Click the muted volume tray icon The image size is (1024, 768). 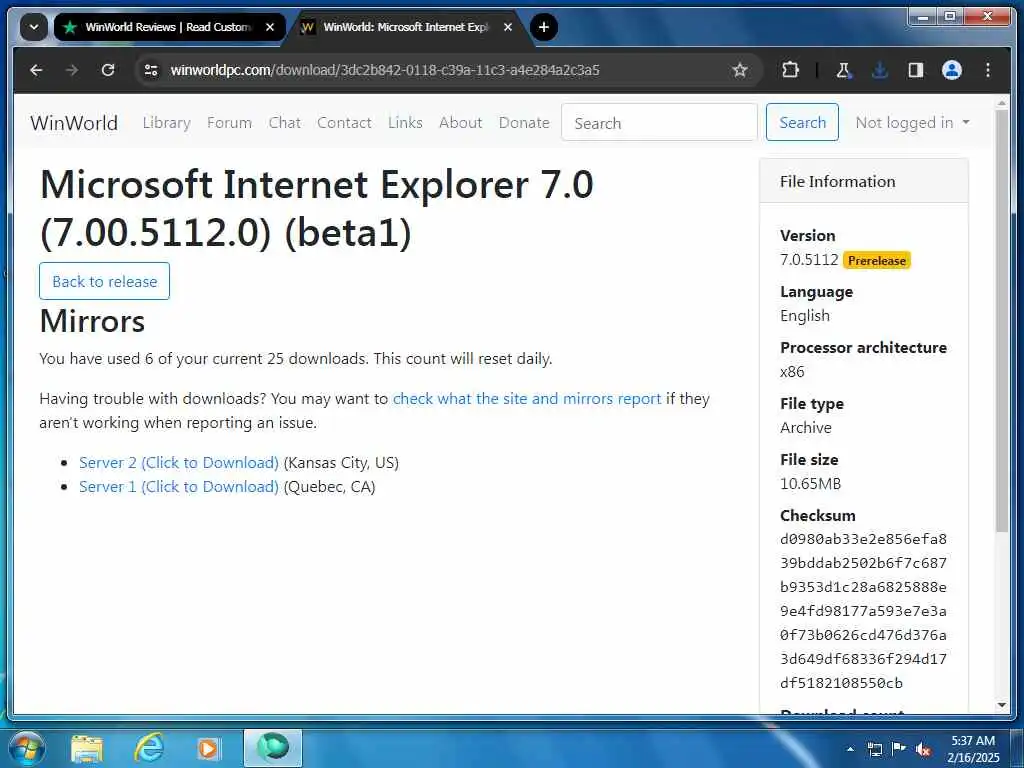(x=923, y=750)
